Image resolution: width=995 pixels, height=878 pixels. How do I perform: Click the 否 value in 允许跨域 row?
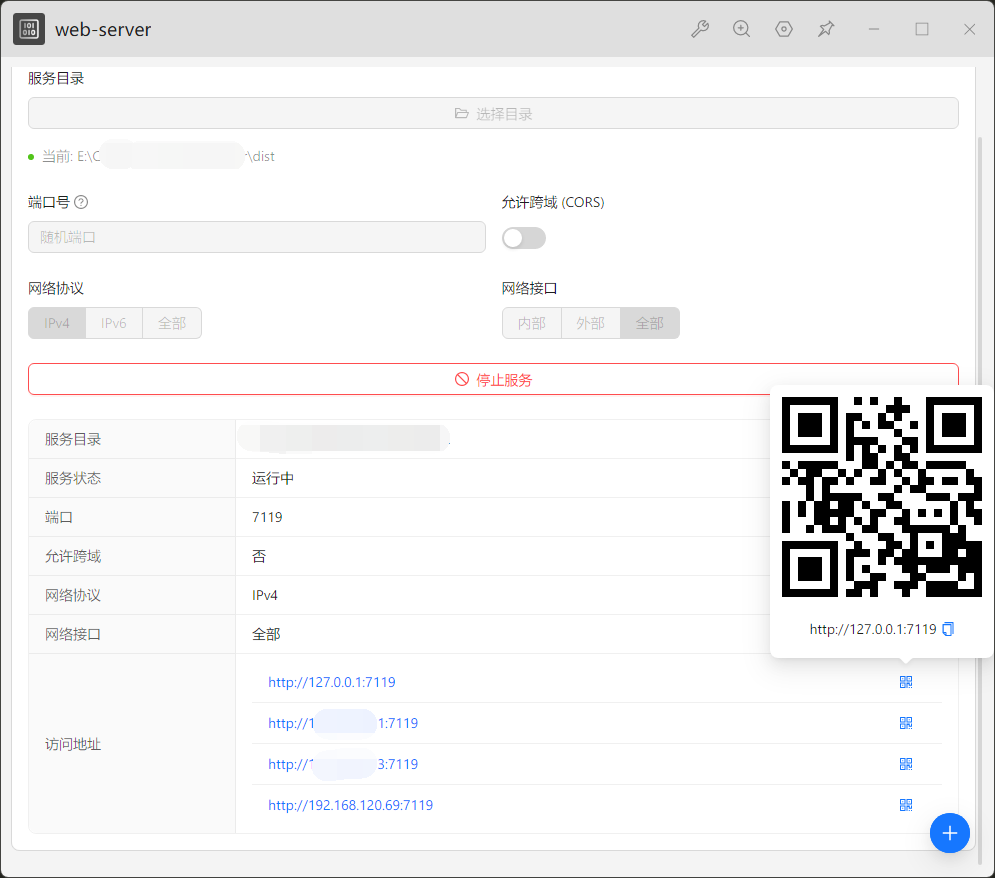(x=259, y=556)
